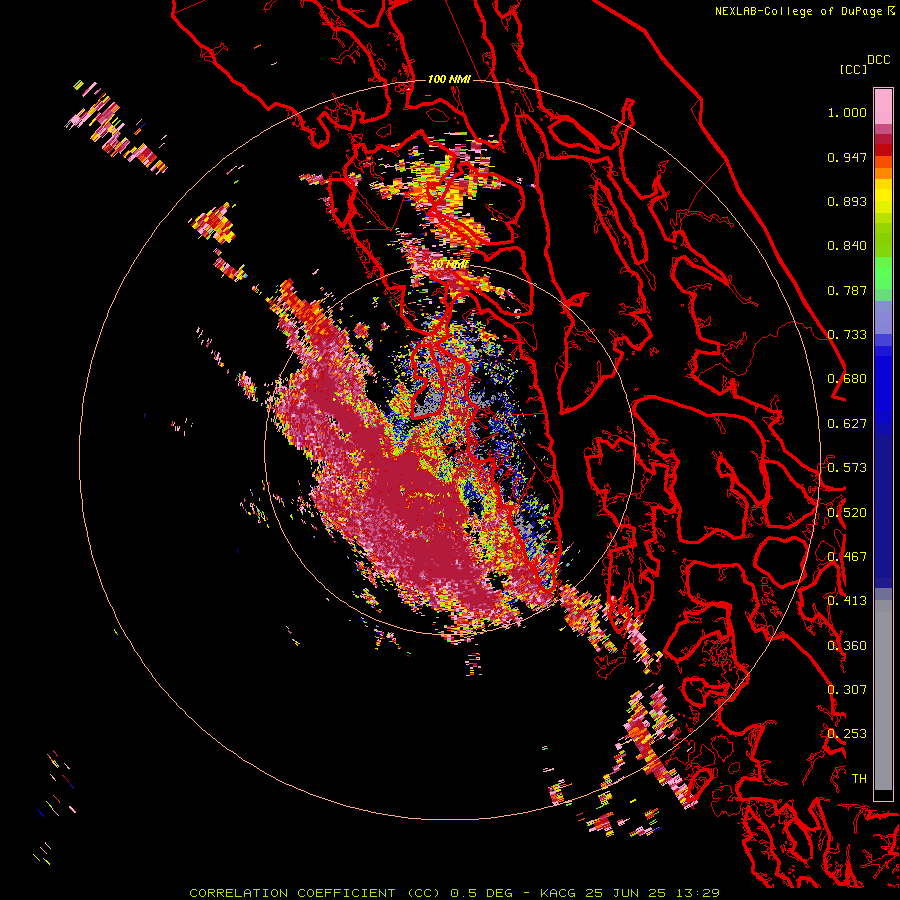Click the 0.627 scale value
This screenshot has width=900, height=900.
point(847,424)
